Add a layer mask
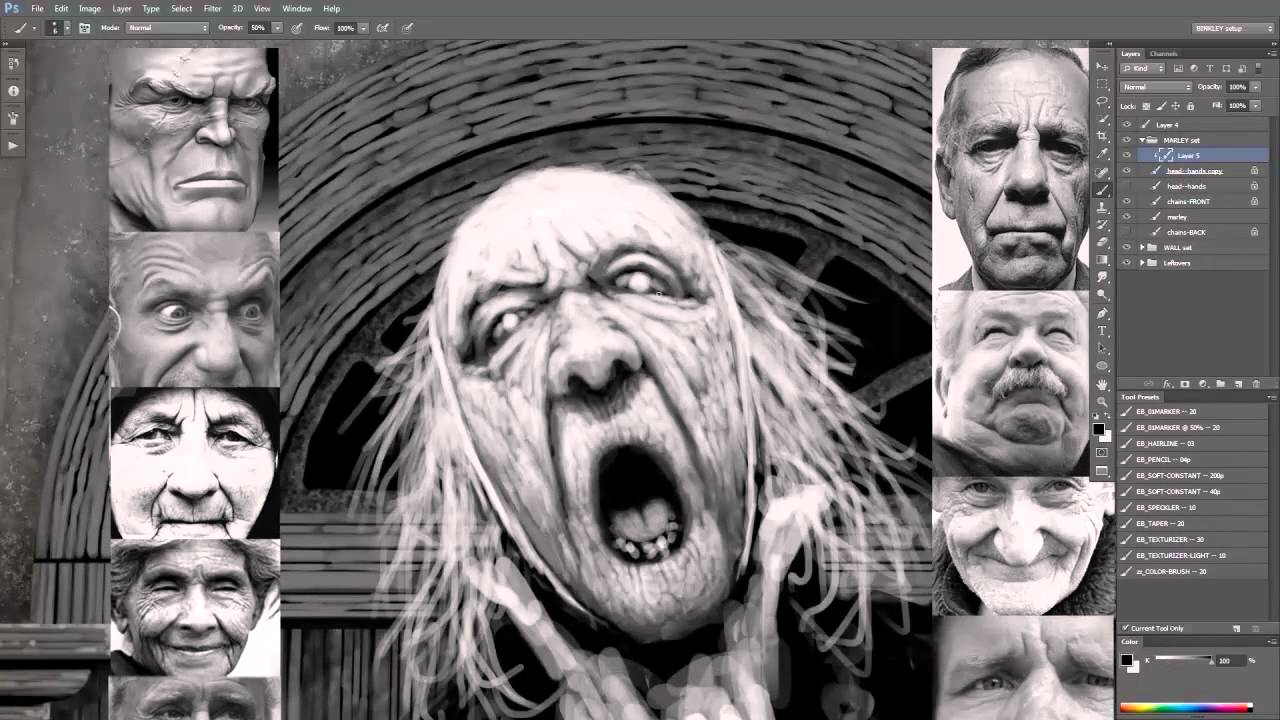Image resolution: width=1280 pixels, height=720 pixels. 1185,384
